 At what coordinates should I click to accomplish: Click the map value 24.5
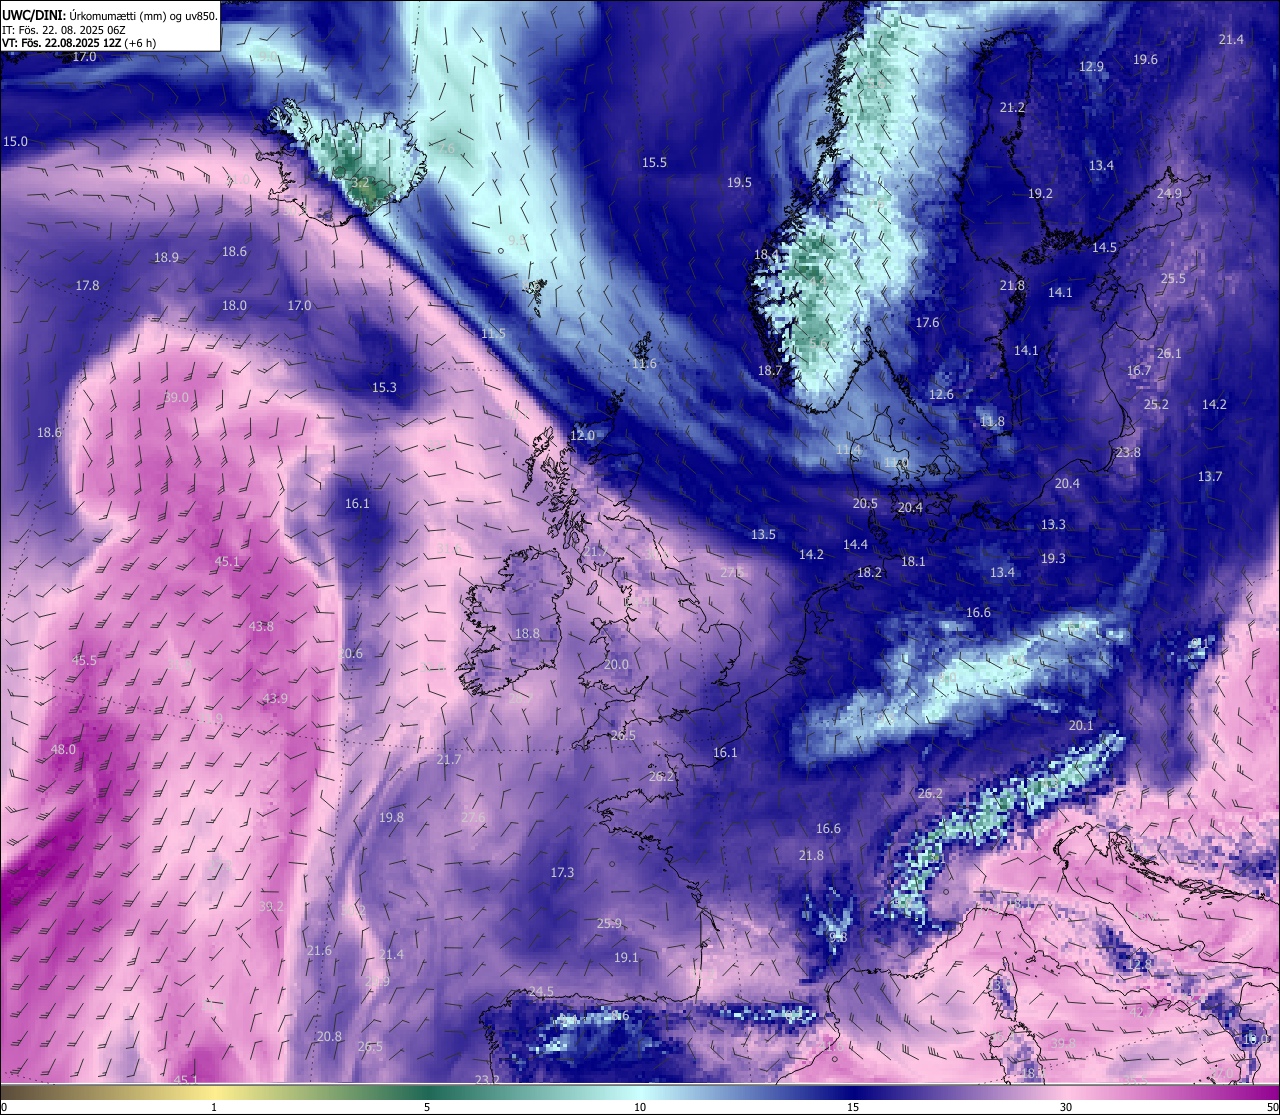[541, 992]
